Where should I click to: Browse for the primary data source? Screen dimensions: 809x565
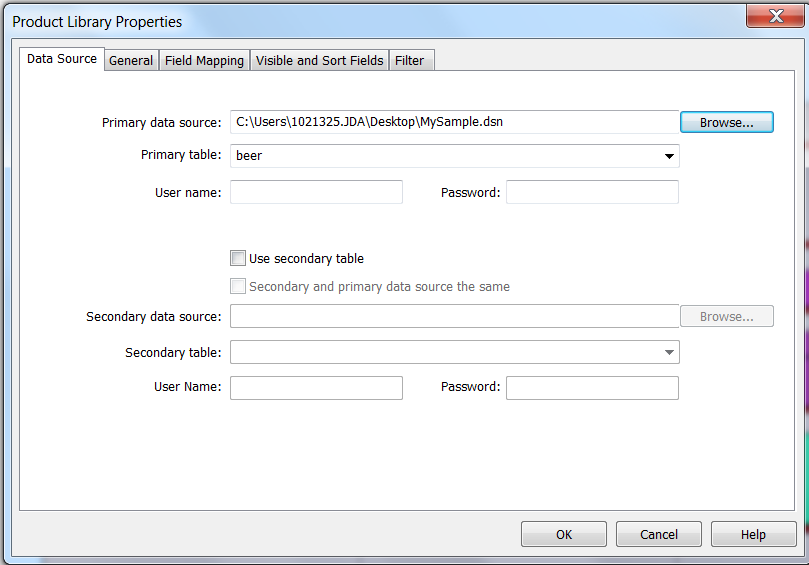coord(726,122)
